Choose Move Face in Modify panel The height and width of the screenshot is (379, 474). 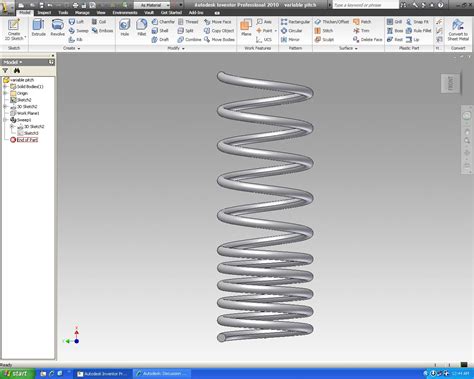[218, 22]
